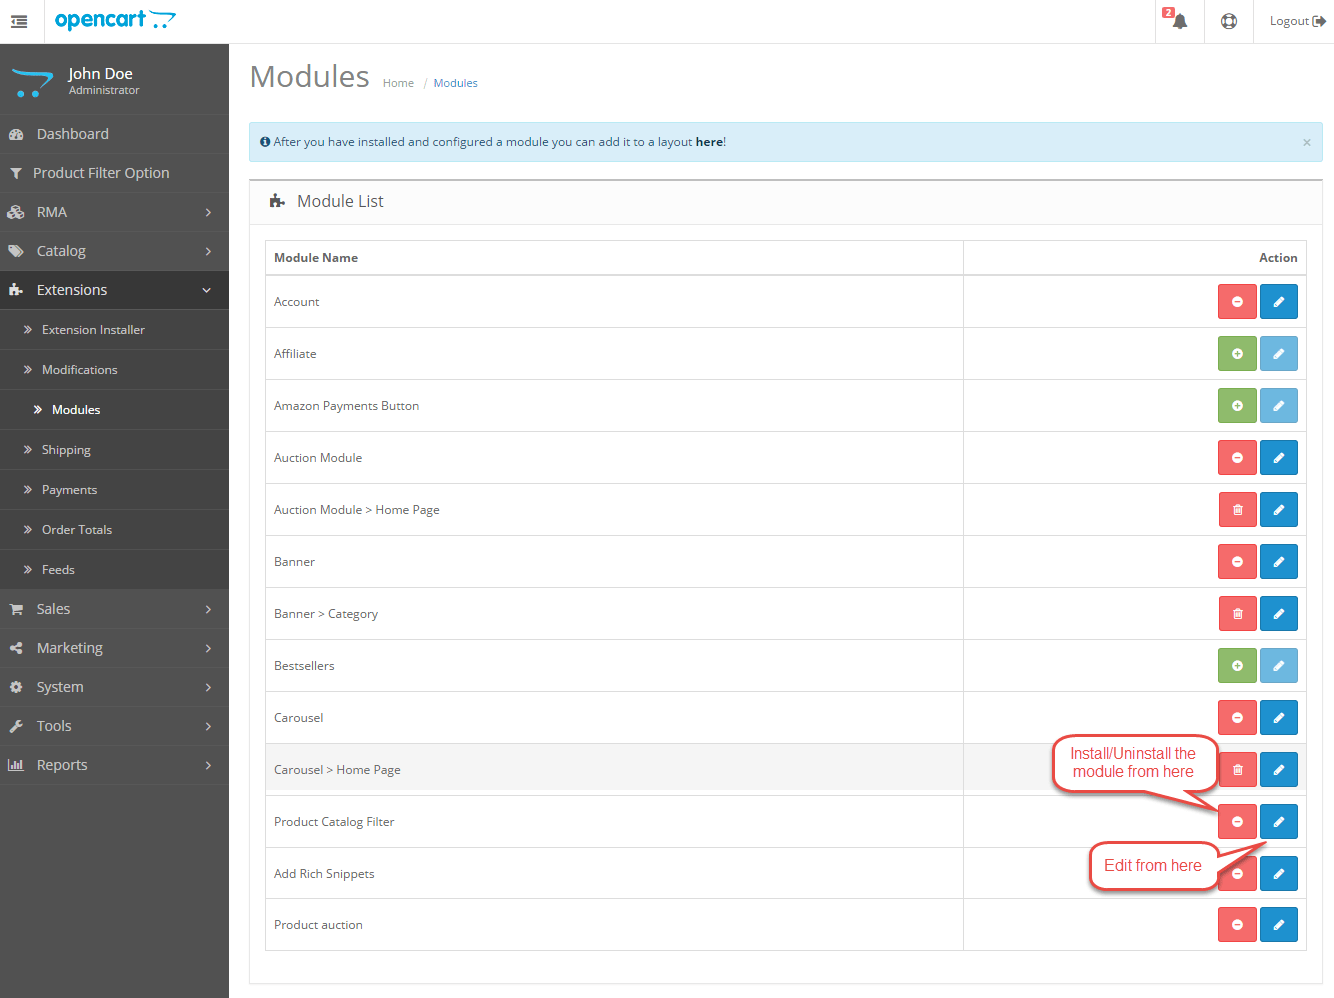Edit the Carousel module via pencil icon
Screen dimensions: 1334x998
[x=1278, y=717]
